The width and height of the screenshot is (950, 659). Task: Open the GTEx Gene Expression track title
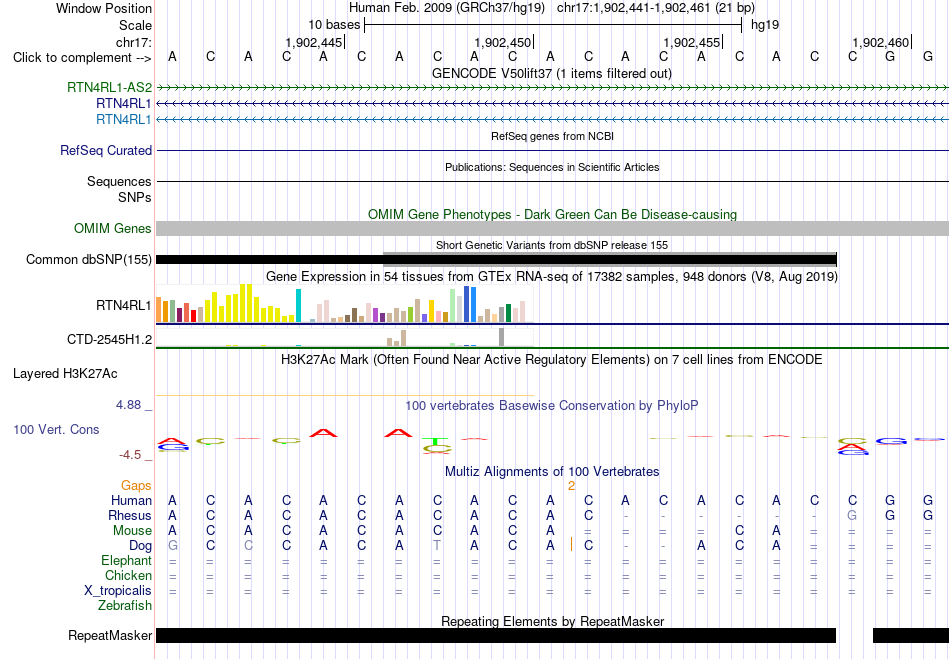point(552,277)
